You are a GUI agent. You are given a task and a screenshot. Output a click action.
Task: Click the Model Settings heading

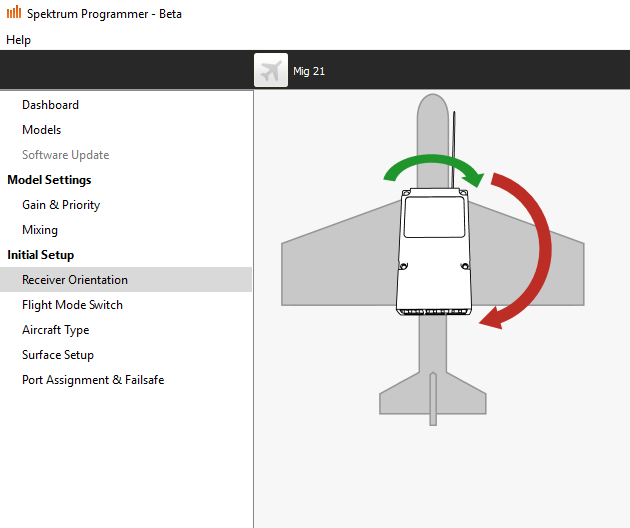[49, 180]
